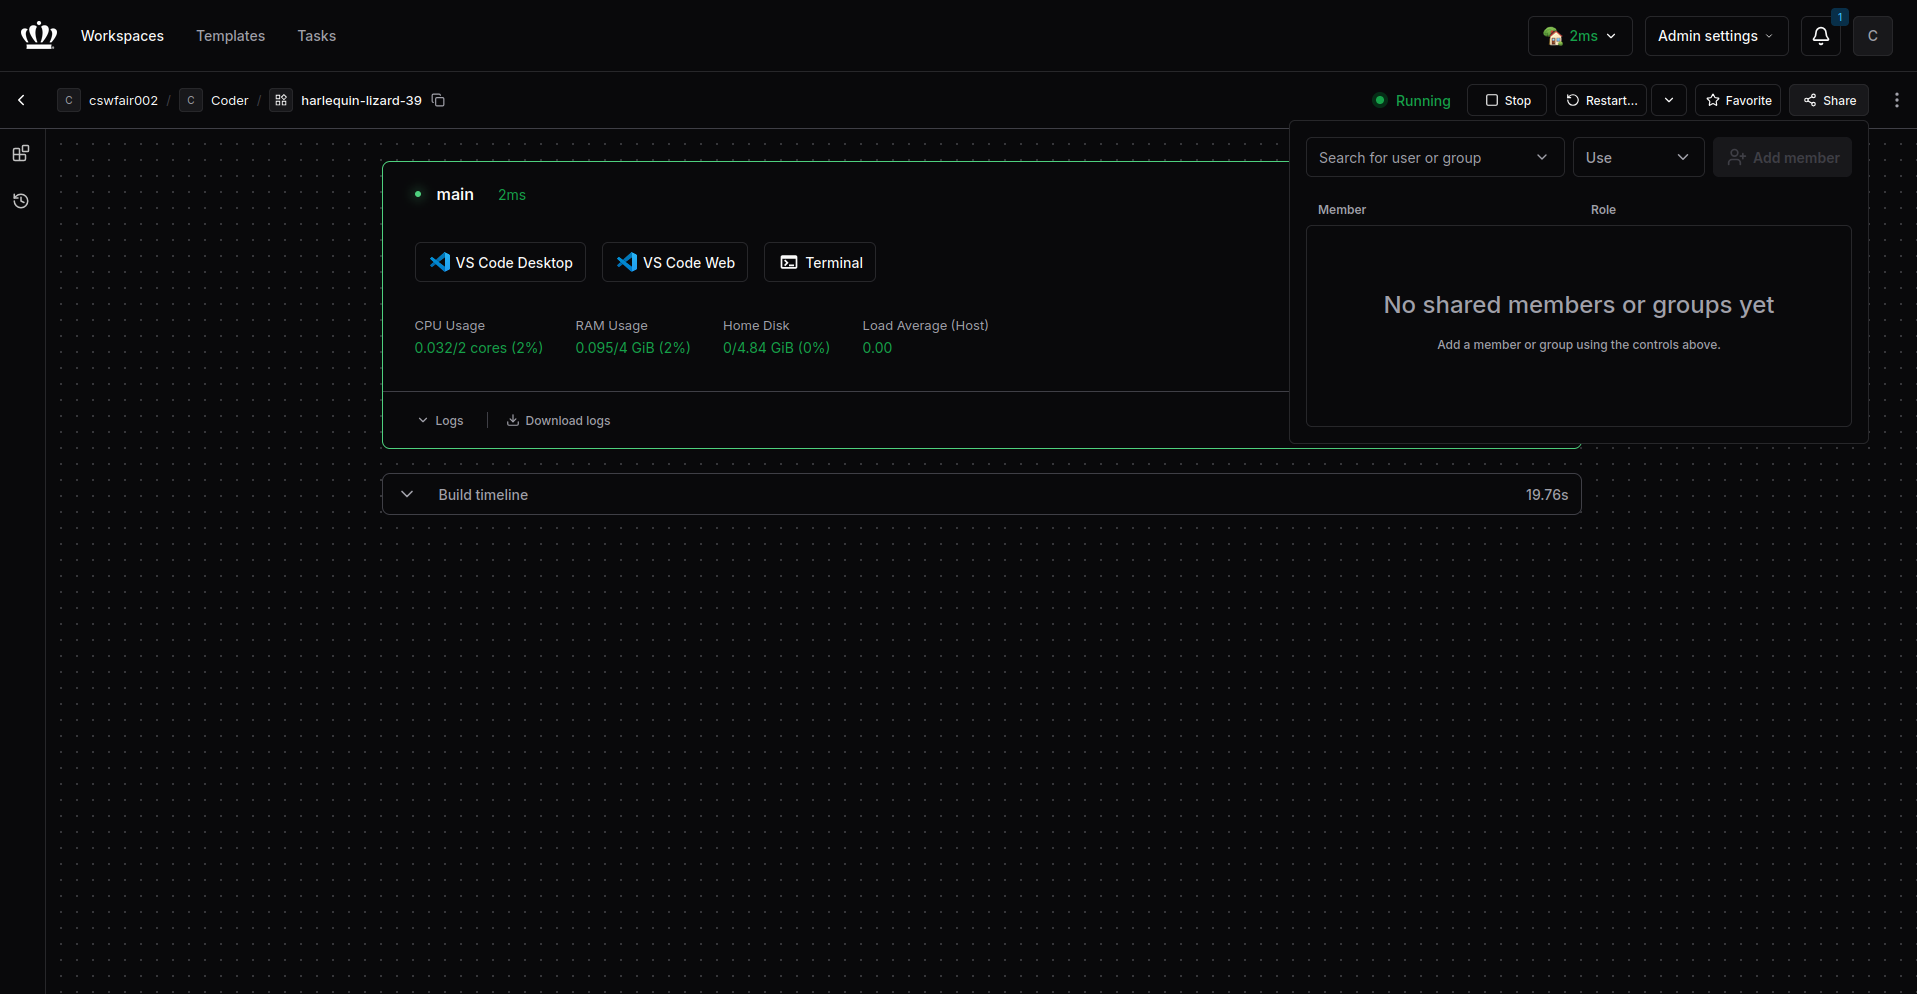Open the workspace more options kebab menu

tap(1896, 100)
